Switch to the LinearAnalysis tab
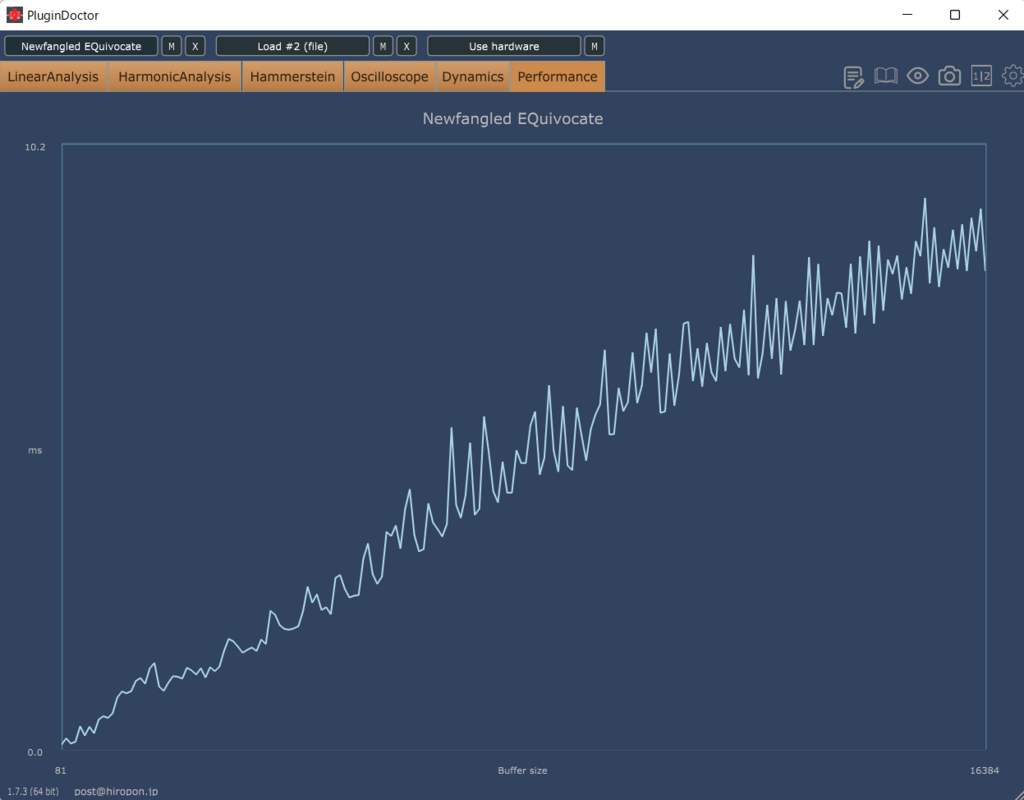 pyautogui.click(x=54, y=76)
